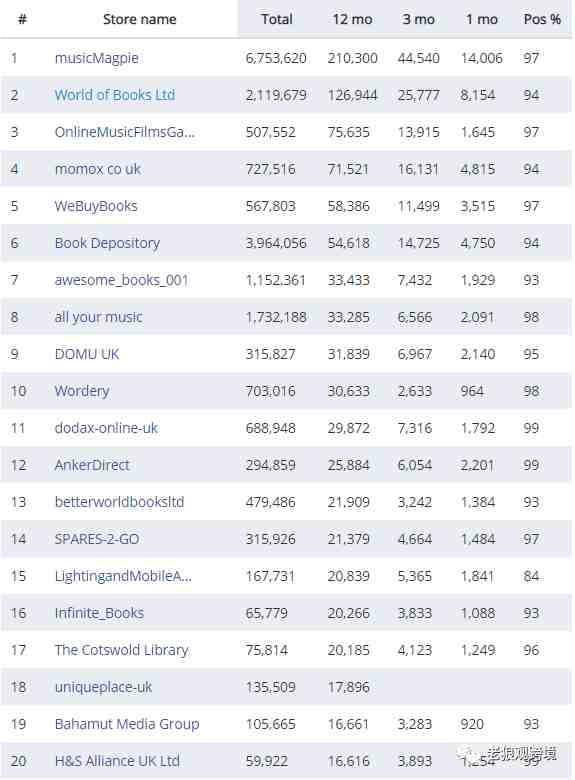
Task: Sort table by Total column
Action: coord(277,19)
